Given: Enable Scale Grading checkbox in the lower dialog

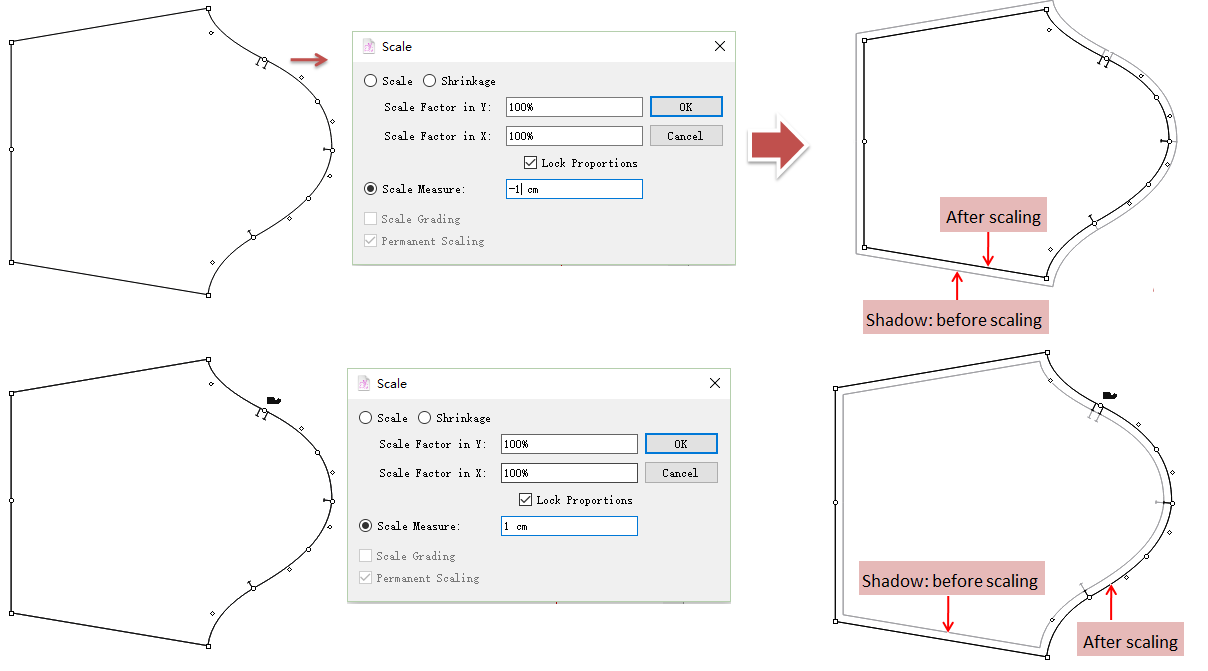Looking at the screenshot, I should (366, 556).
